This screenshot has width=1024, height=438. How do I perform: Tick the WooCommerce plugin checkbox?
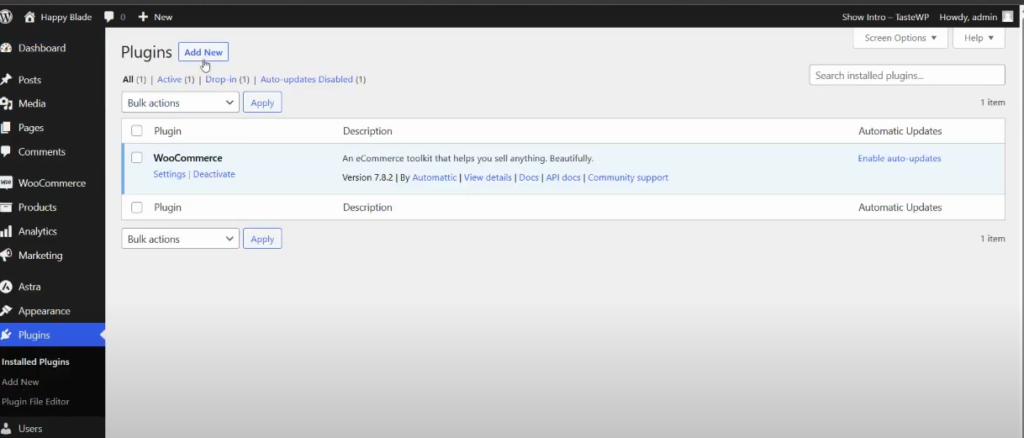point(137,158)
